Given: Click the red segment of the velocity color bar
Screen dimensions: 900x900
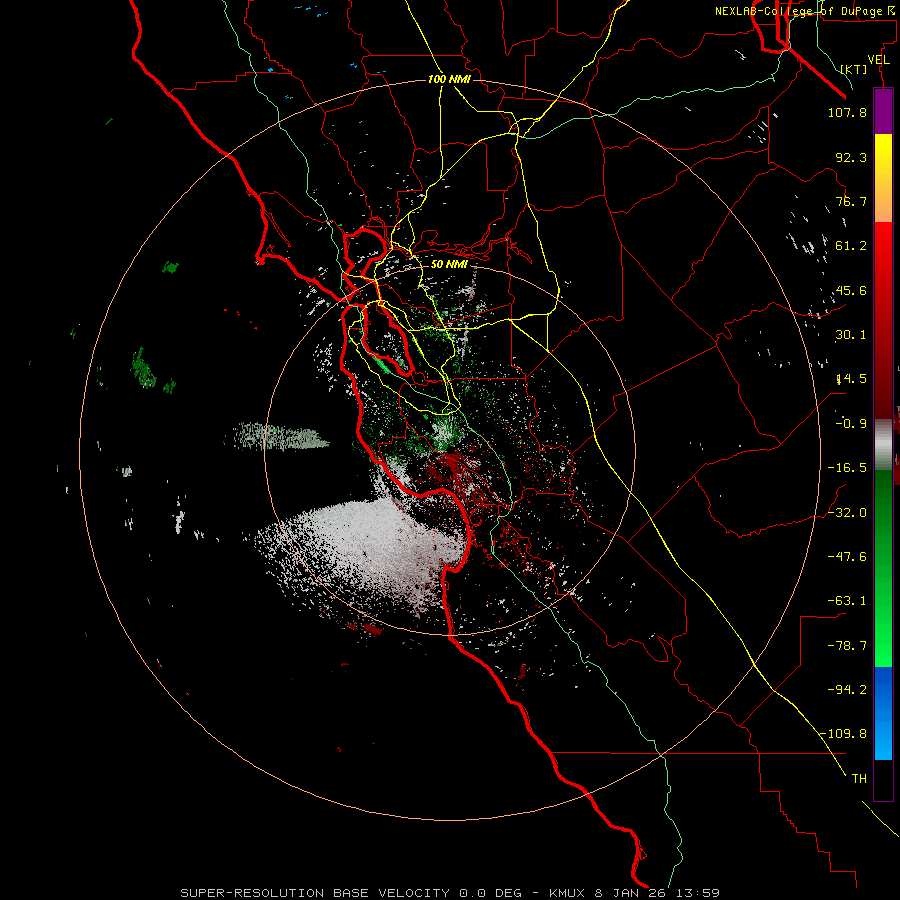Looking at the screenshot, I should [883, 320].
